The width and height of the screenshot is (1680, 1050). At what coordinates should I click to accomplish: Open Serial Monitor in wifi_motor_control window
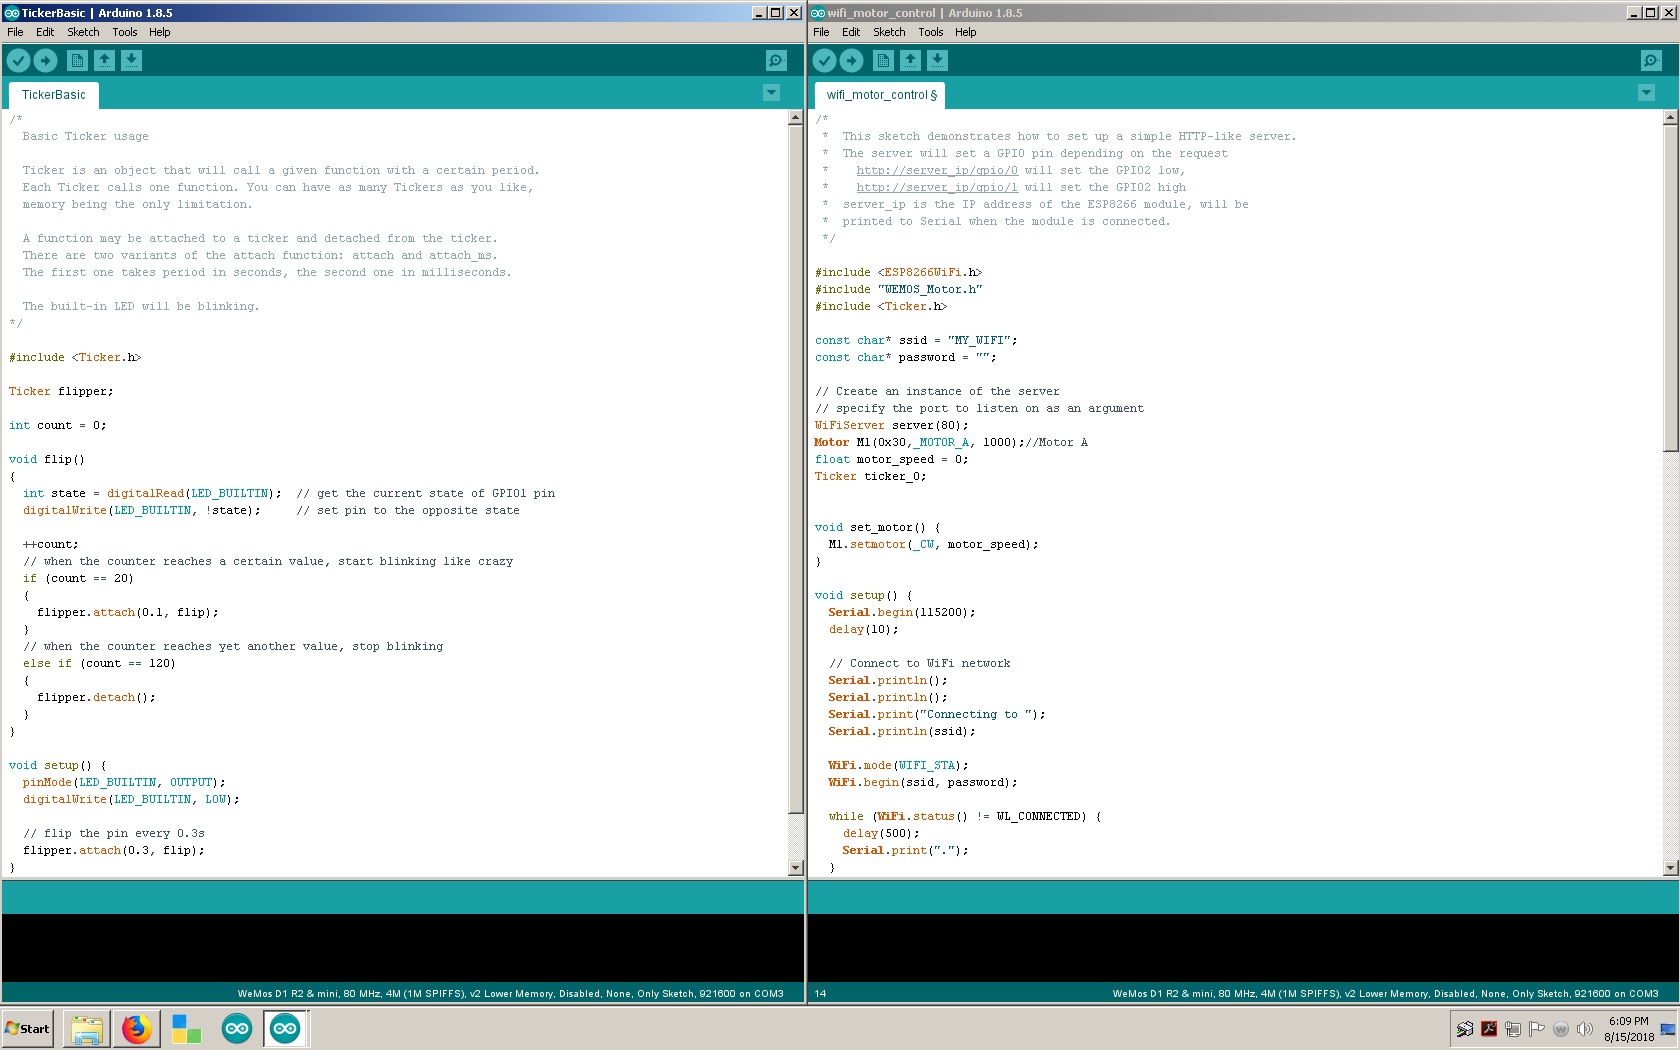coord(1651,61)
